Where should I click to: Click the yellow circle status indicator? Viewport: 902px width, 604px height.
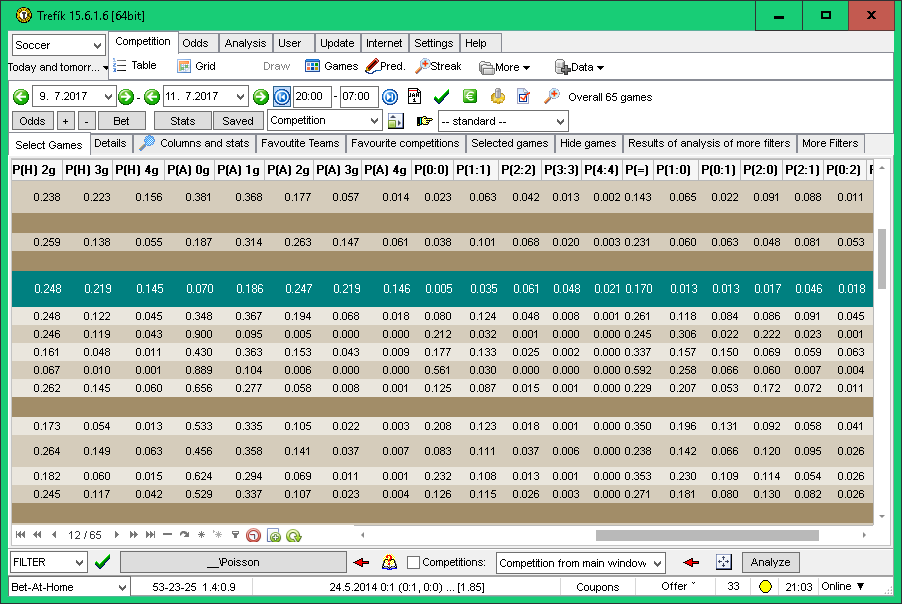(766, 587)
